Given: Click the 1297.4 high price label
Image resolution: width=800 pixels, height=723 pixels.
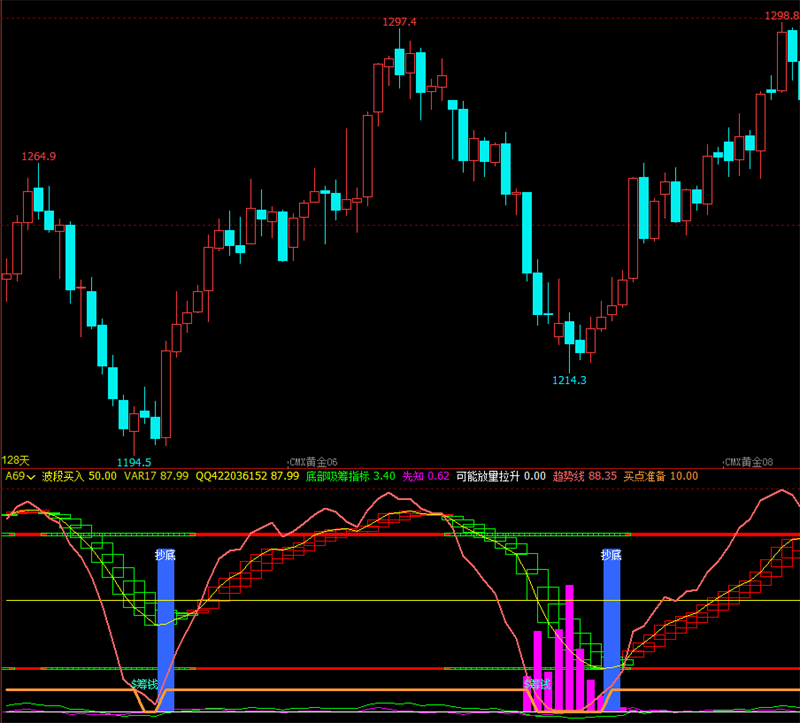Looking at the screenshot, I should tap(399, 22).
